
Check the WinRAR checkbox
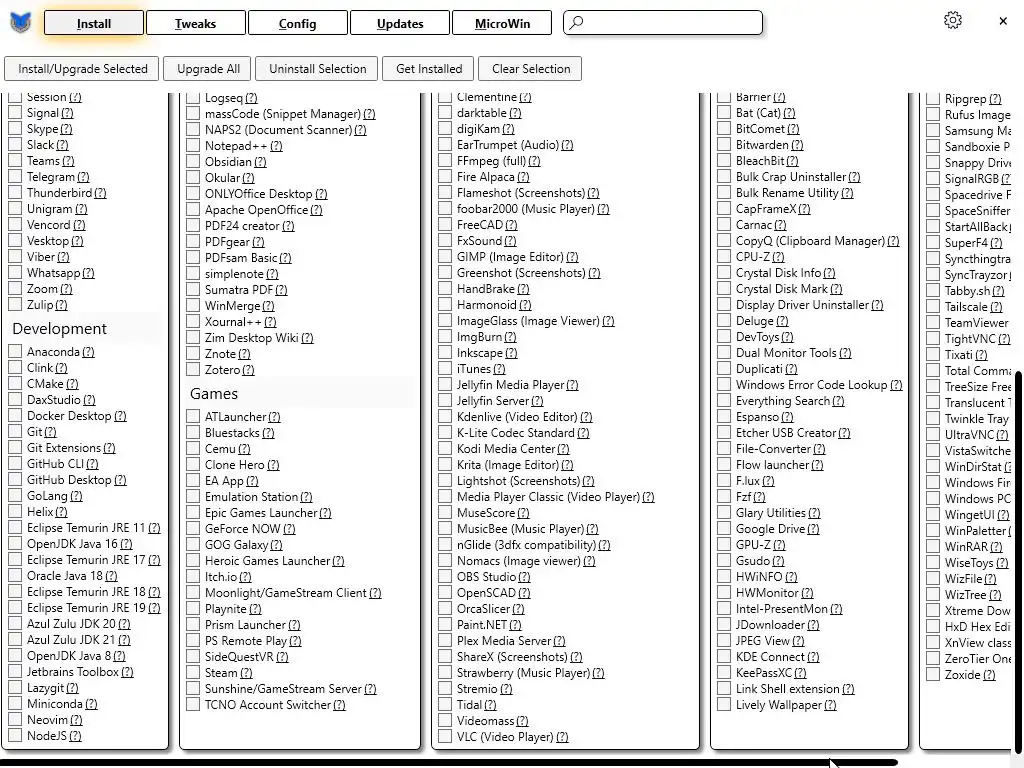pyautogui.click(x=933, y=547)
